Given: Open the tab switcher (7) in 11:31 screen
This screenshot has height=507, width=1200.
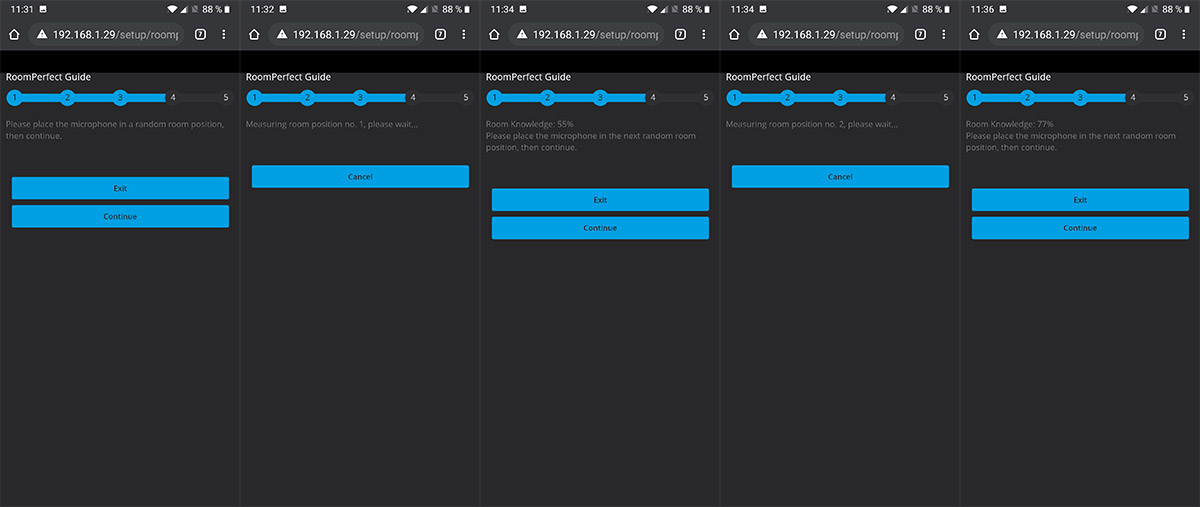Looking at the screenshot, I should tap(200, 34).
